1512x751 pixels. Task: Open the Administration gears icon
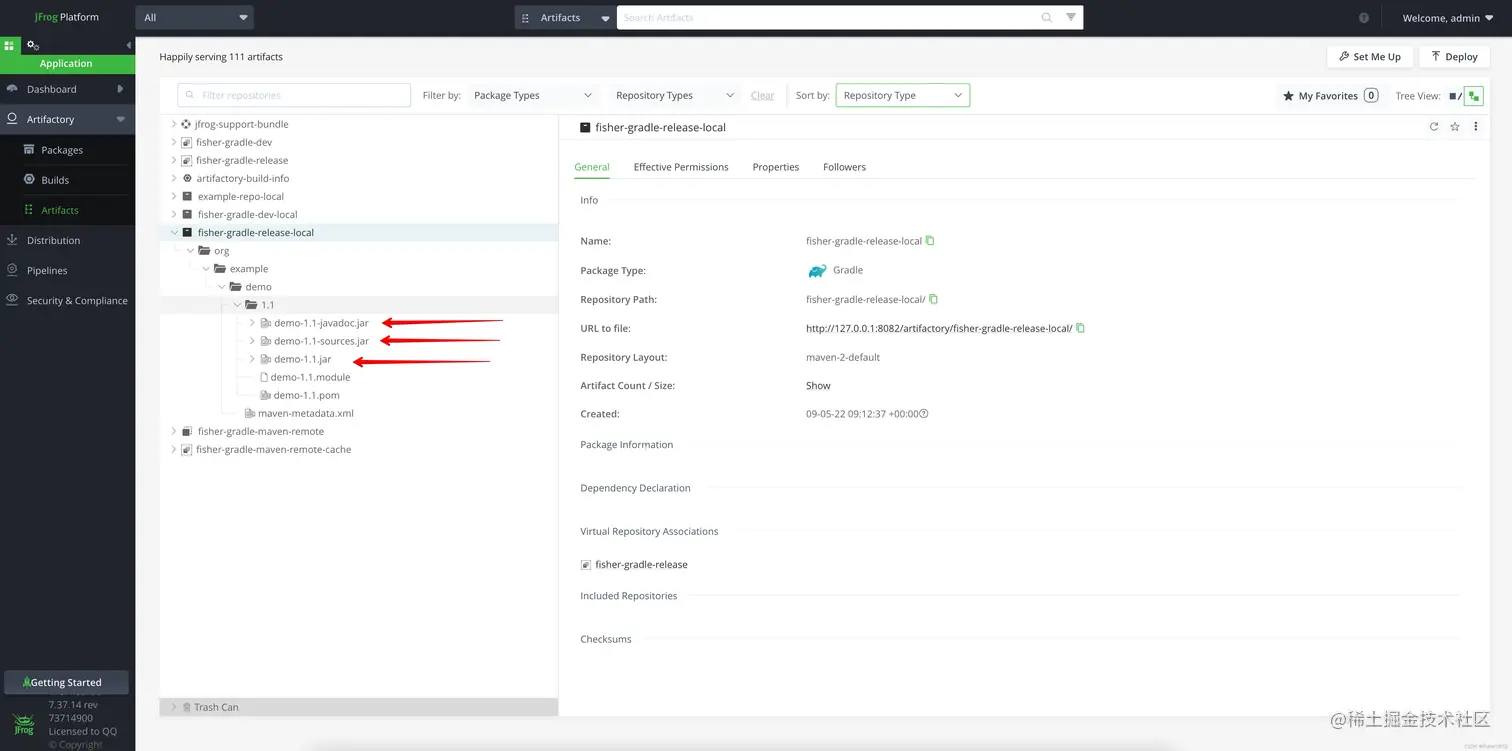pyautogui.click(x=33, y=45)
